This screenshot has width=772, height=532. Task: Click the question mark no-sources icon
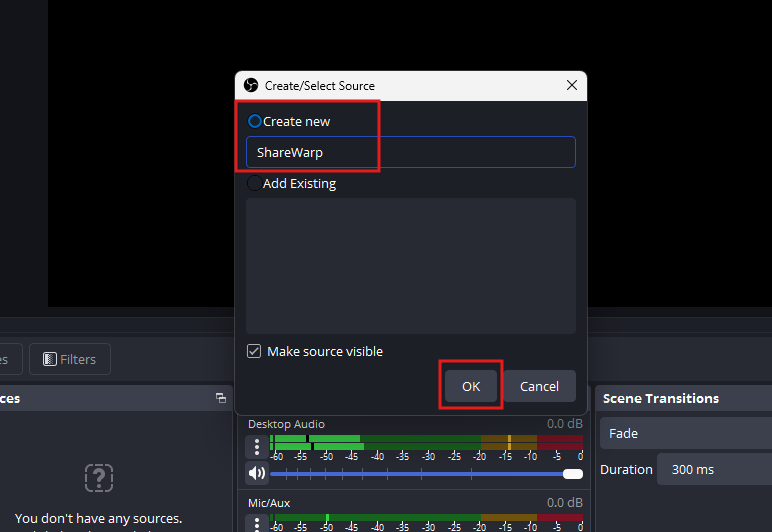pyautogui.click(x=98, y=478)
